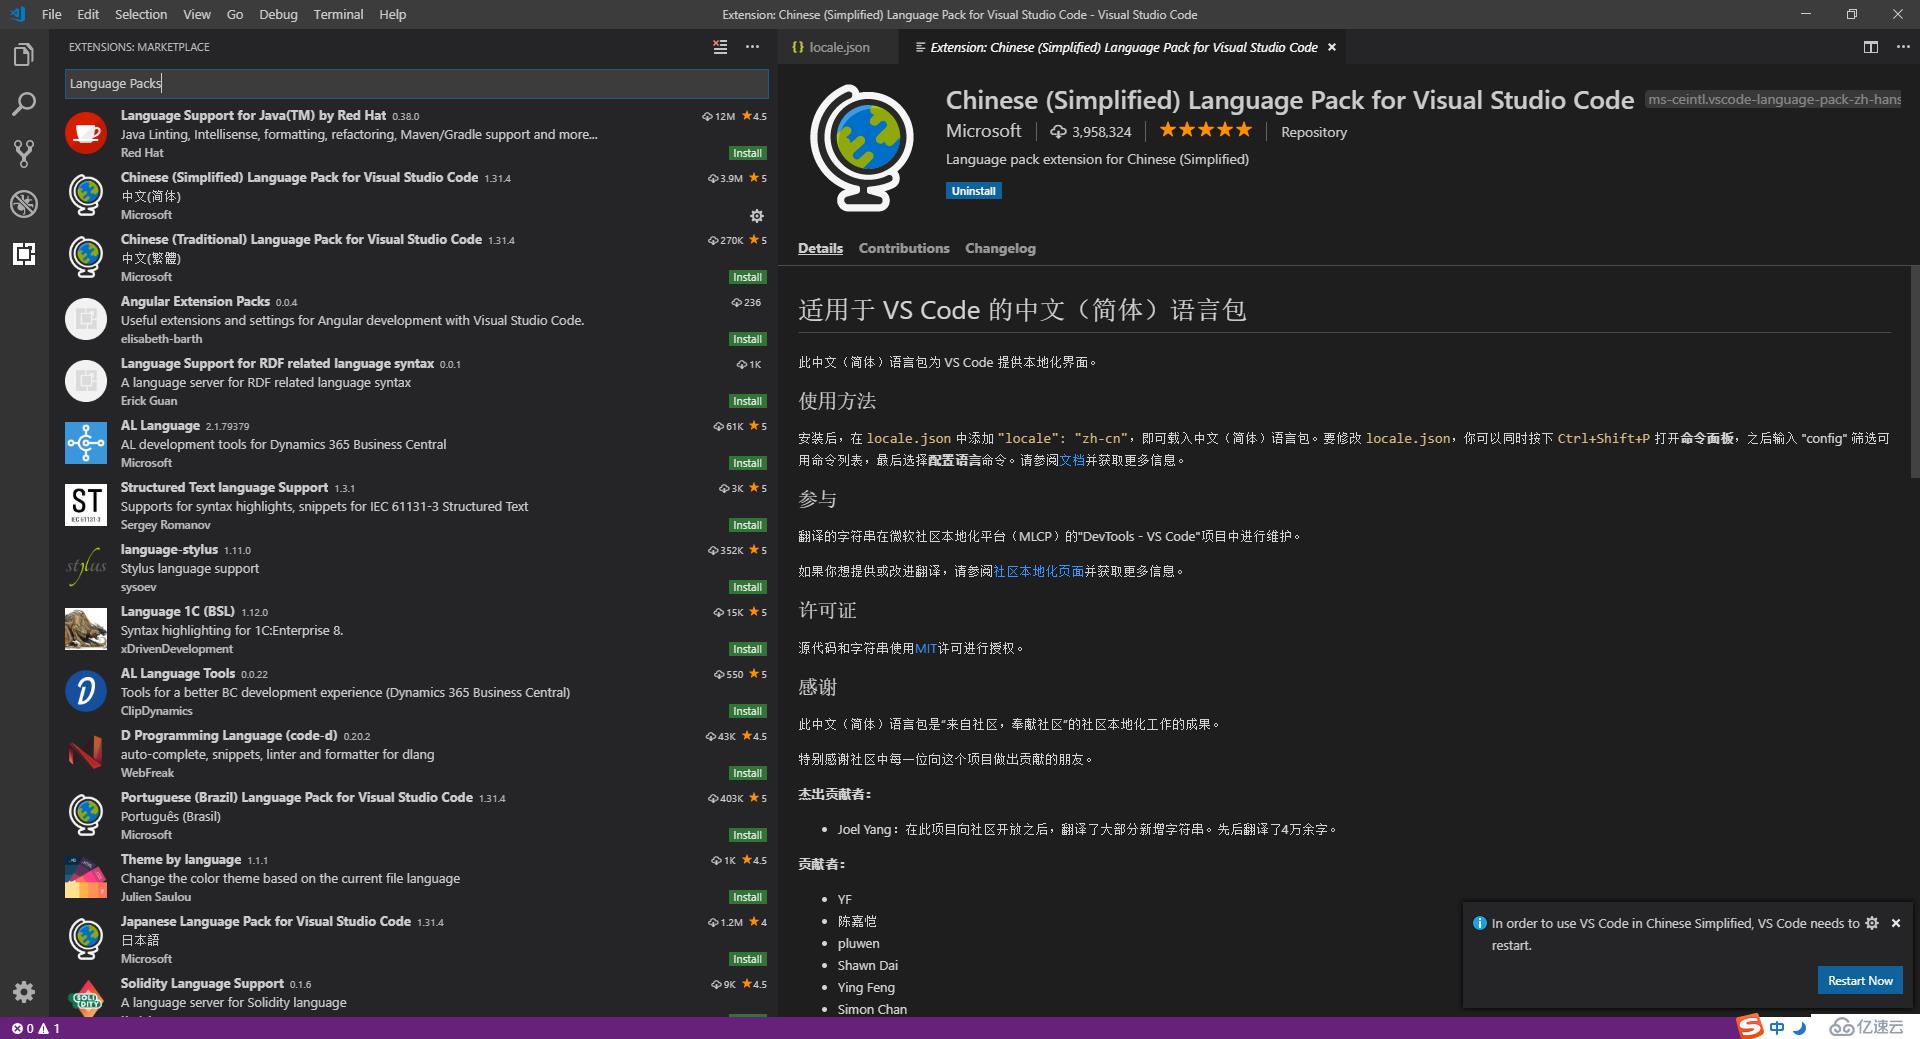This screenshot has height=1039, width=1920.
Task: Click the extensions search input field
Action: (416, 83)
